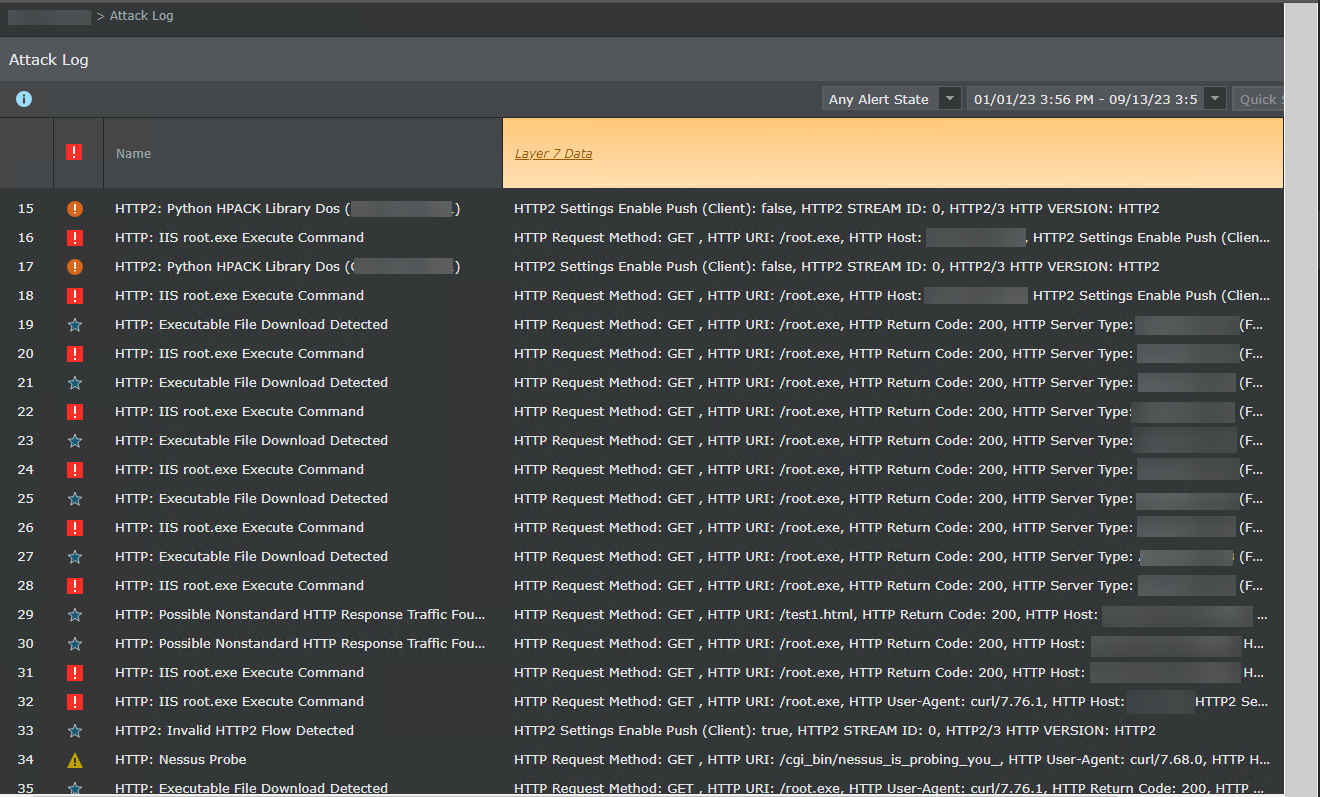The image size is (1320, 797).
Task: Click the date range field 01/01/23 3:56 PM
Action: (1085, 99)
